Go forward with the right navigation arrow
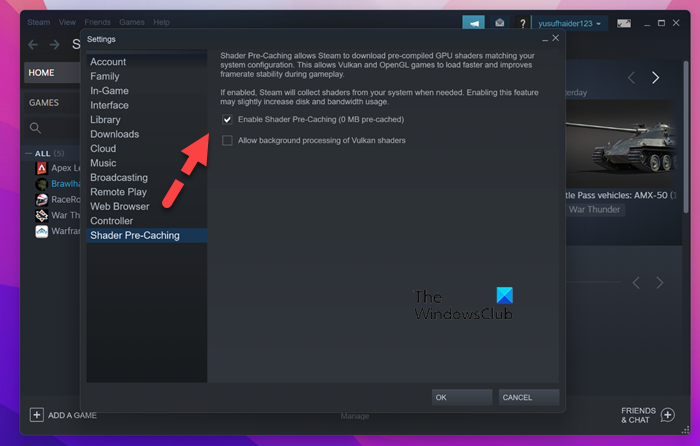This screenshot has width=700, height=446. (x=54, y=45)
